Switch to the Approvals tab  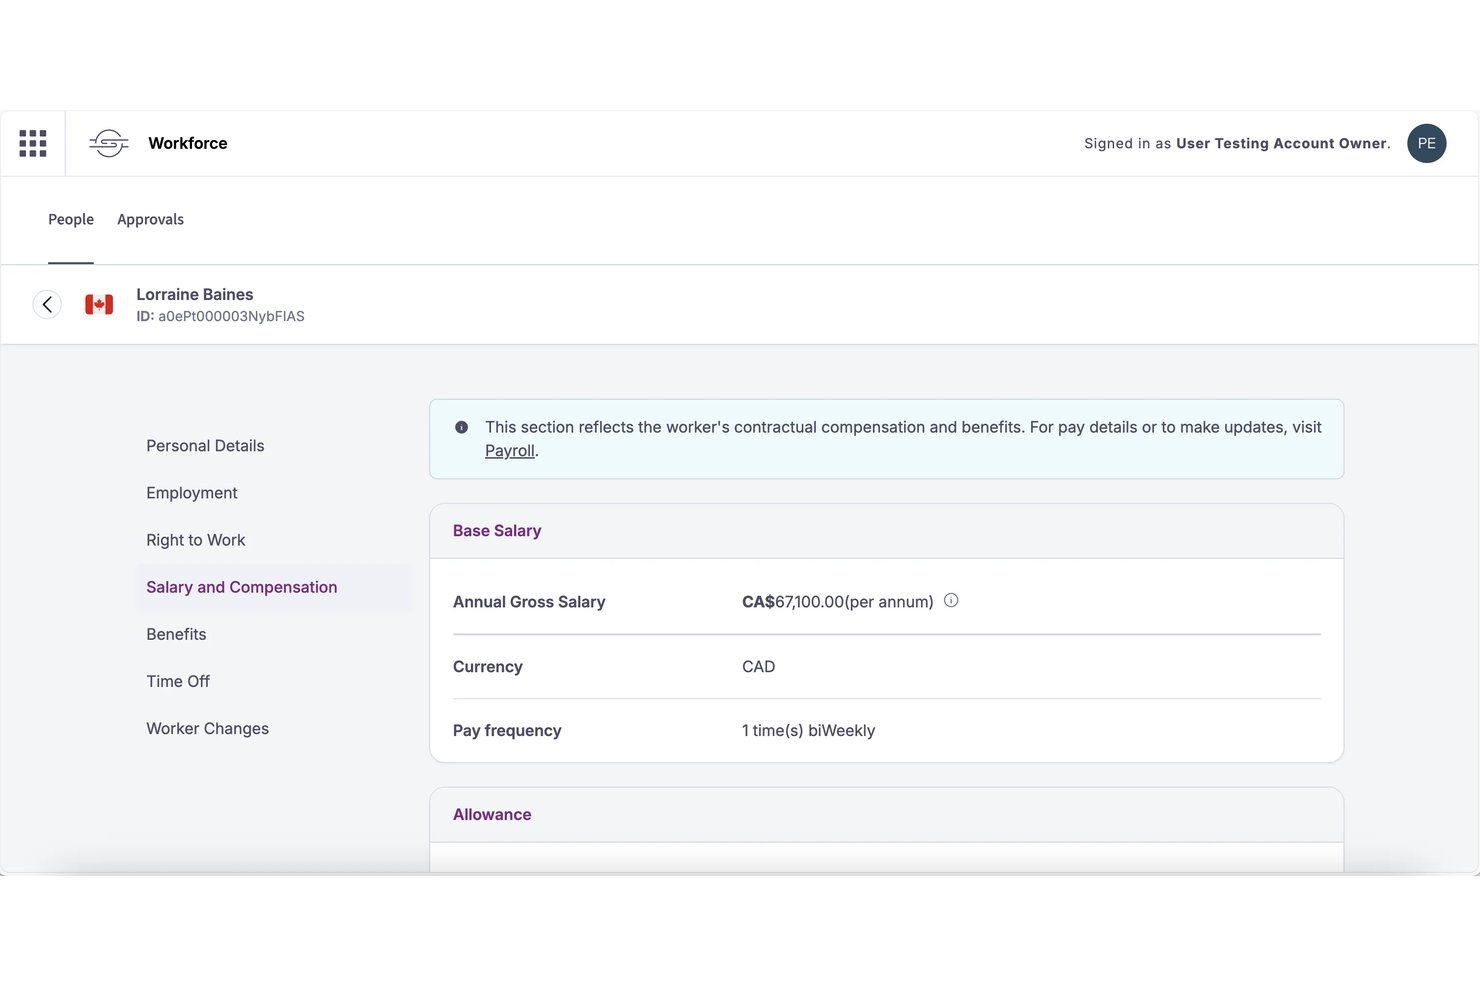pos(150,219)
